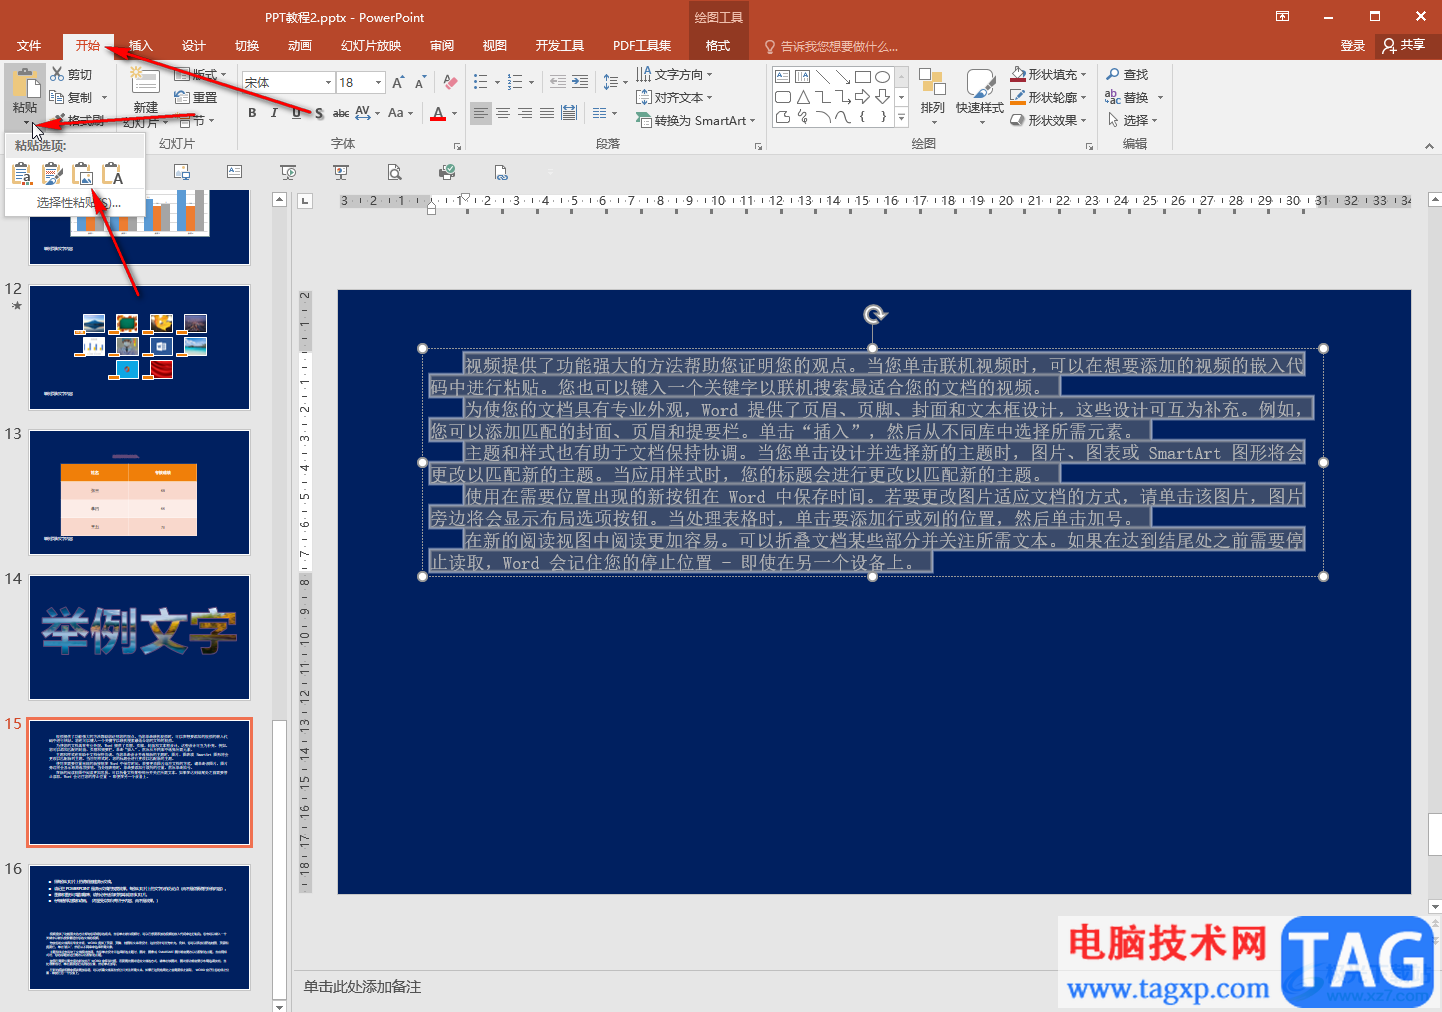The image size is (1442, 1012).
Task: Click the font color red A swatch
Action: tap(438, 113)
